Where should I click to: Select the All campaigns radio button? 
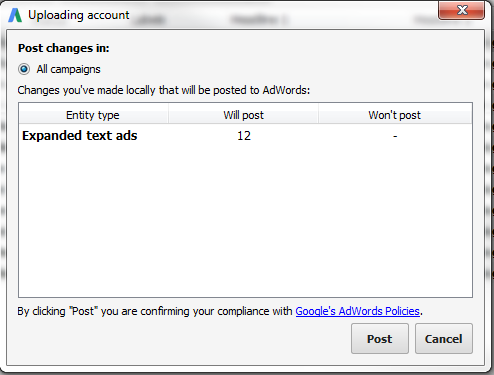[x=24, y=69]
